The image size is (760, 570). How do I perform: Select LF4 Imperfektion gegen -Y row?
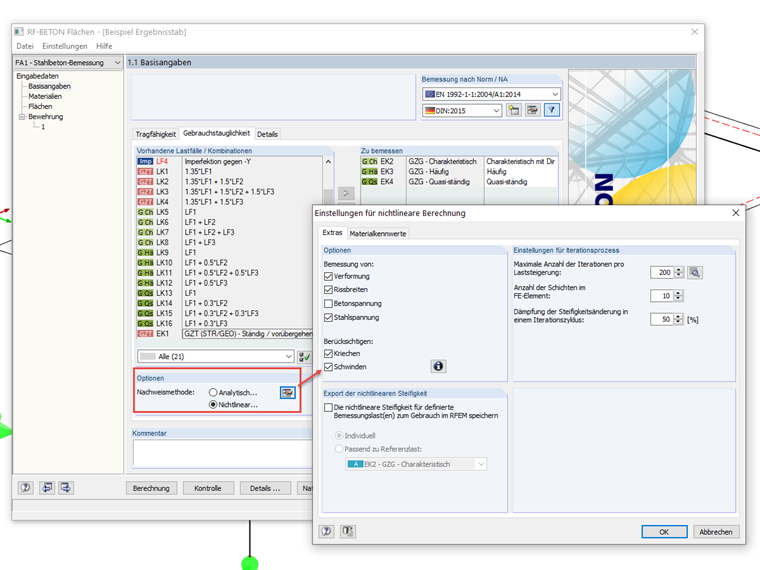[229, 161]
